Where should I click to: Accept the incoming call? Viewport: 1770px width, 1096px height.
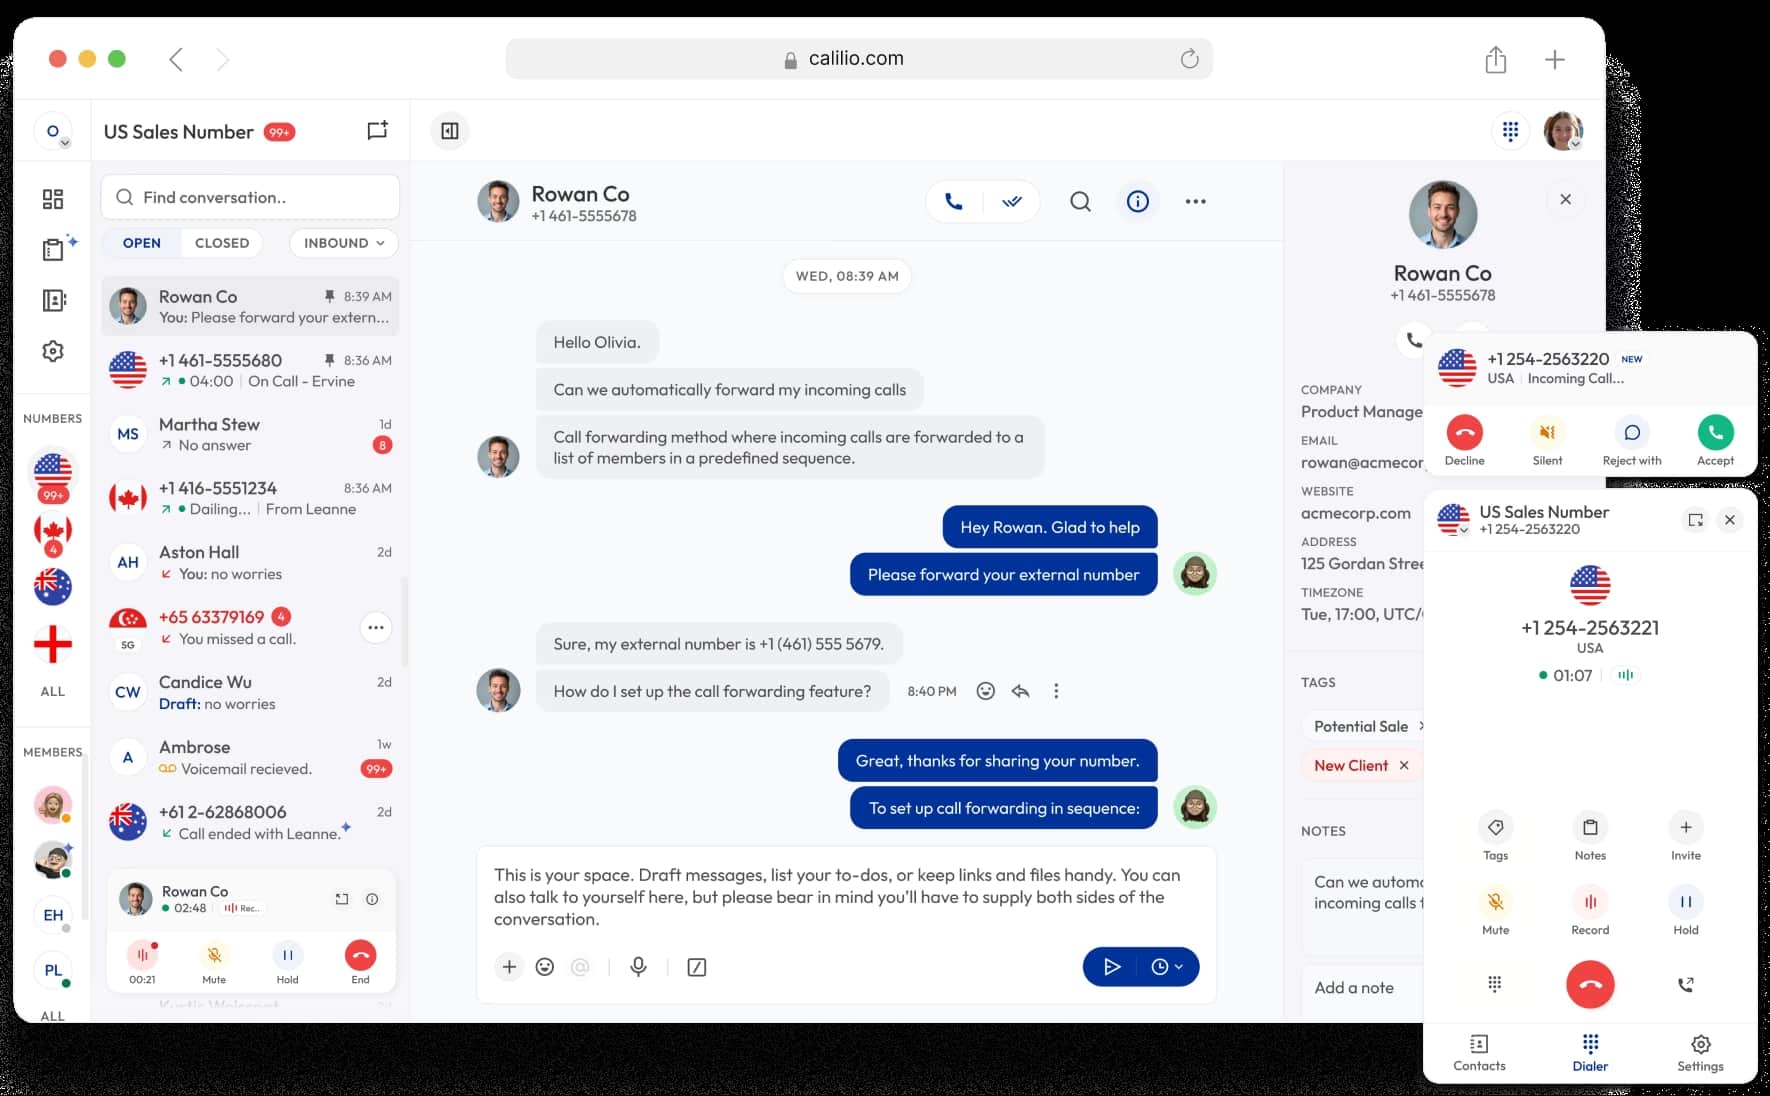(x=1715, y=433)
